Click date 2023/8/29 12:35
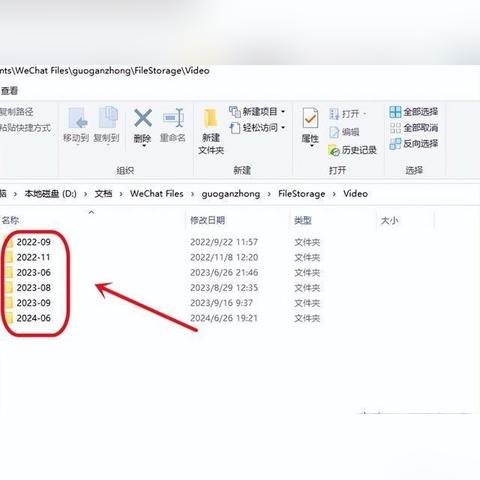480x480 pixels. pos(224,288)
